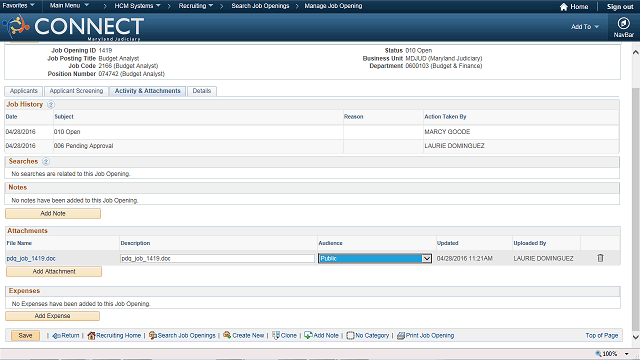
Task: Delete the pdq_job_1419.doc attachment with trash icon
Action: pyautogui.click(x=600, y=258)
